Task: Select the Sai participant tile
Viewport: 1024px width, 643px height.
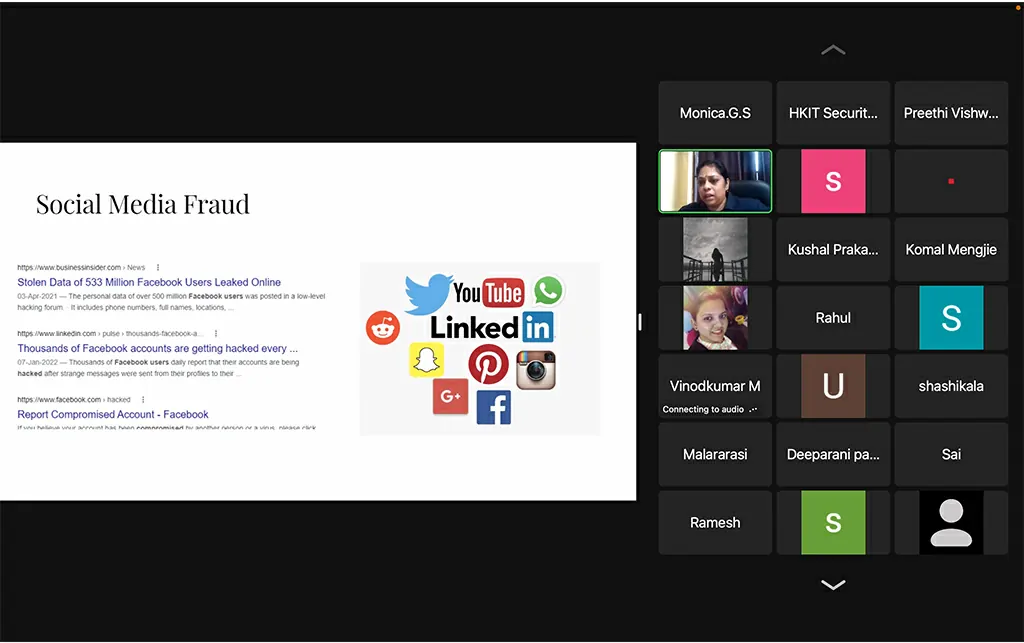Action: pyautogui.click(x=951, y=454)
